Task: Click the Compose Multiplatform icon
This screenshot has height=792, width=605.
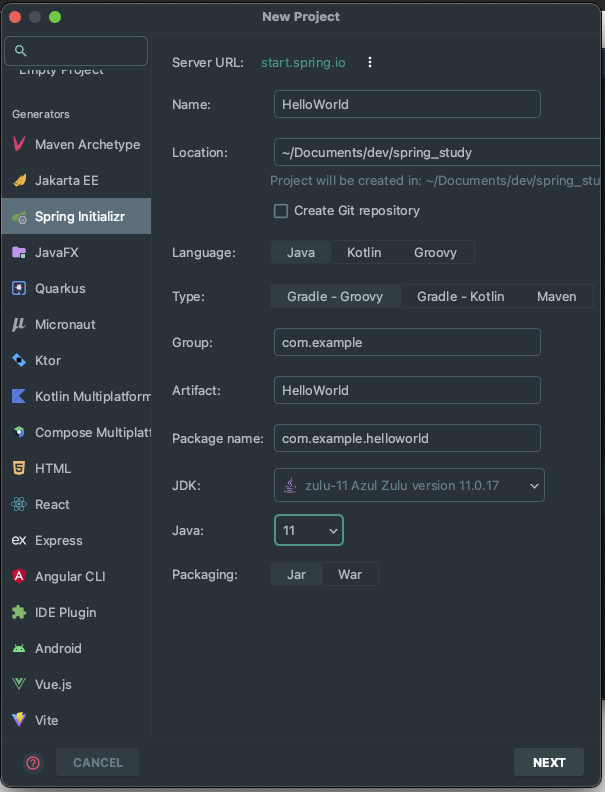Action: pos(19,432)
